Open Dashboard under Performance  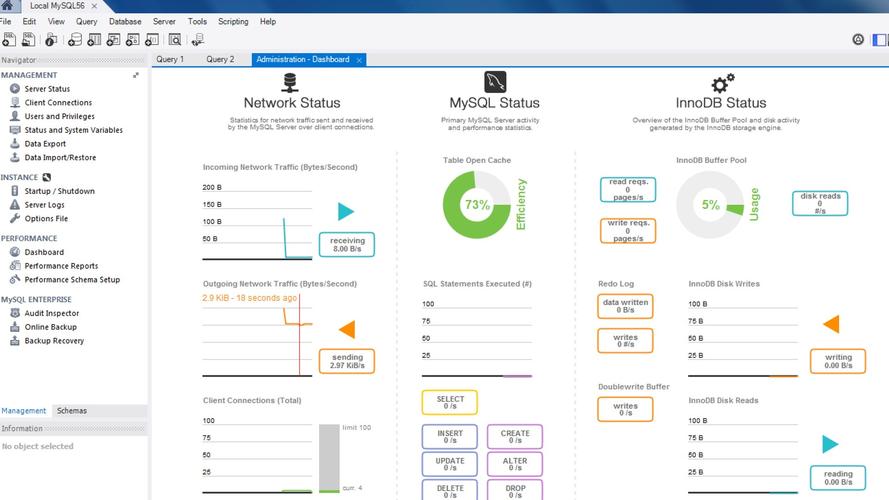(x=44, y=252)
